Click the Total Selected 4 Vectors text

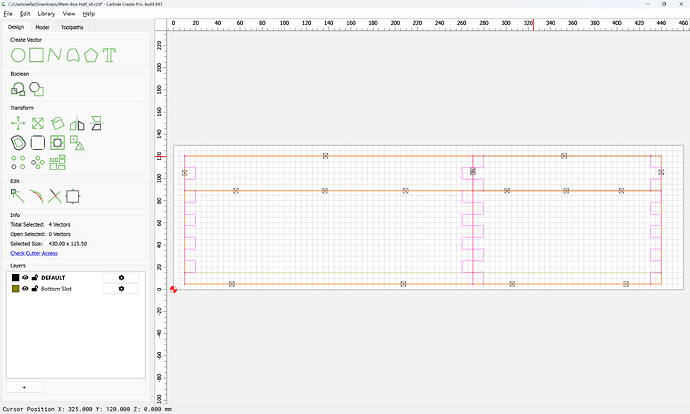pyautogui.click(x=40, y=224)
